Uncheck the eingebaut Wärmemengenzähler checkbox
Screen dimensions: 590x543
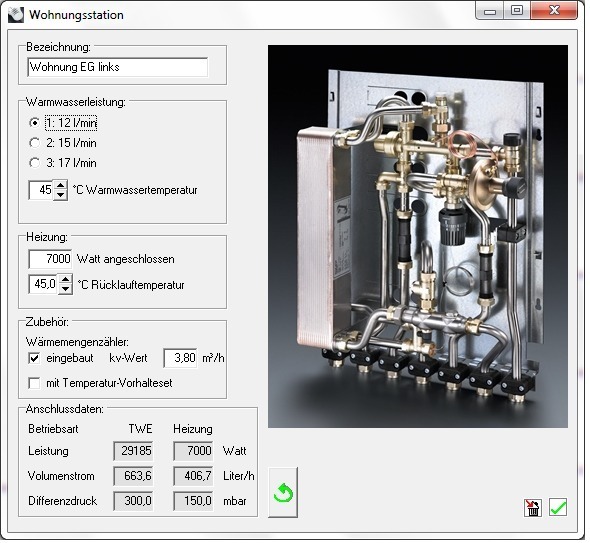pyautogui.click(x=34, y=358)
